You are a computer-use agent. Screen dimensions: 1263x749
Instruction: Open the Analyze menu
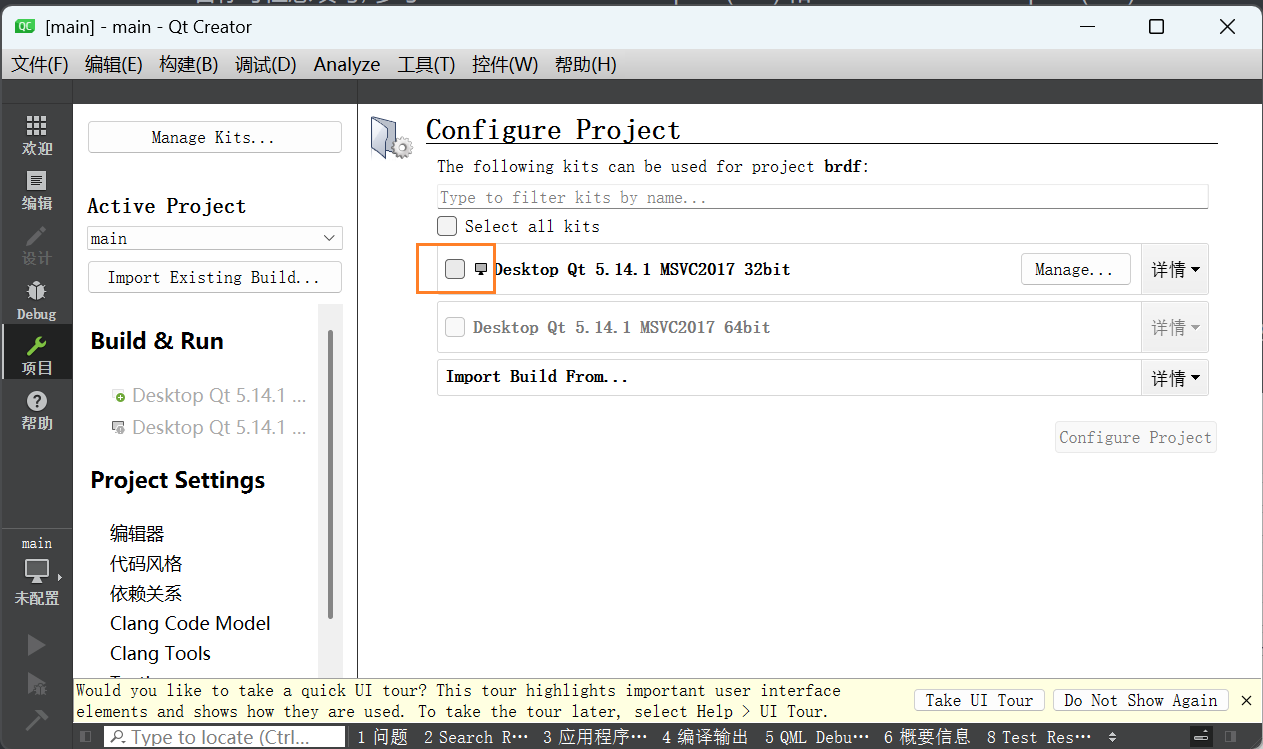coord(346,65)
